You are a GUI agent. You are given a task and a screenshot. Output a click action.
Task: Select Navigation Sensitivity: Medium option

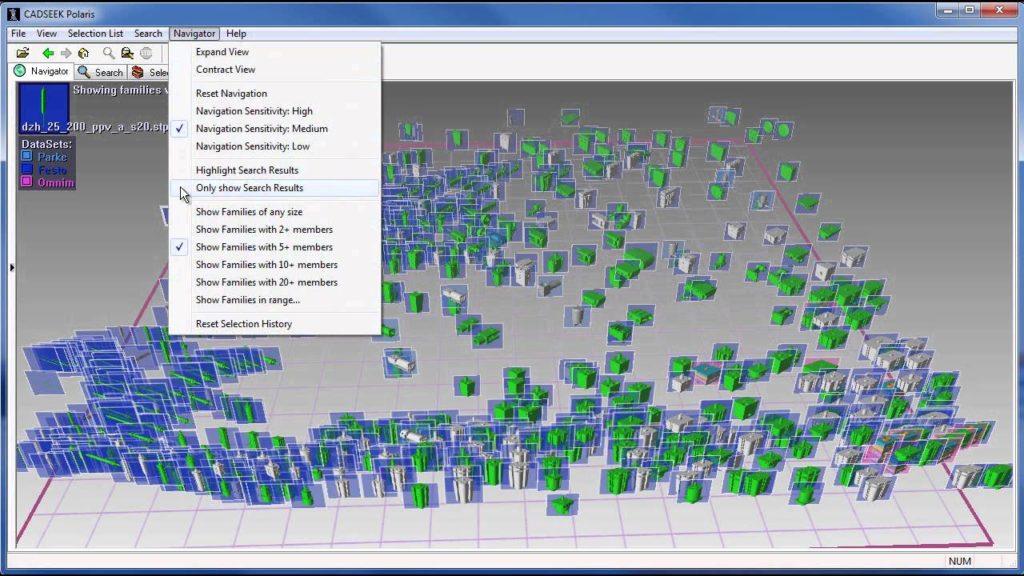click(x=275, y=129)
